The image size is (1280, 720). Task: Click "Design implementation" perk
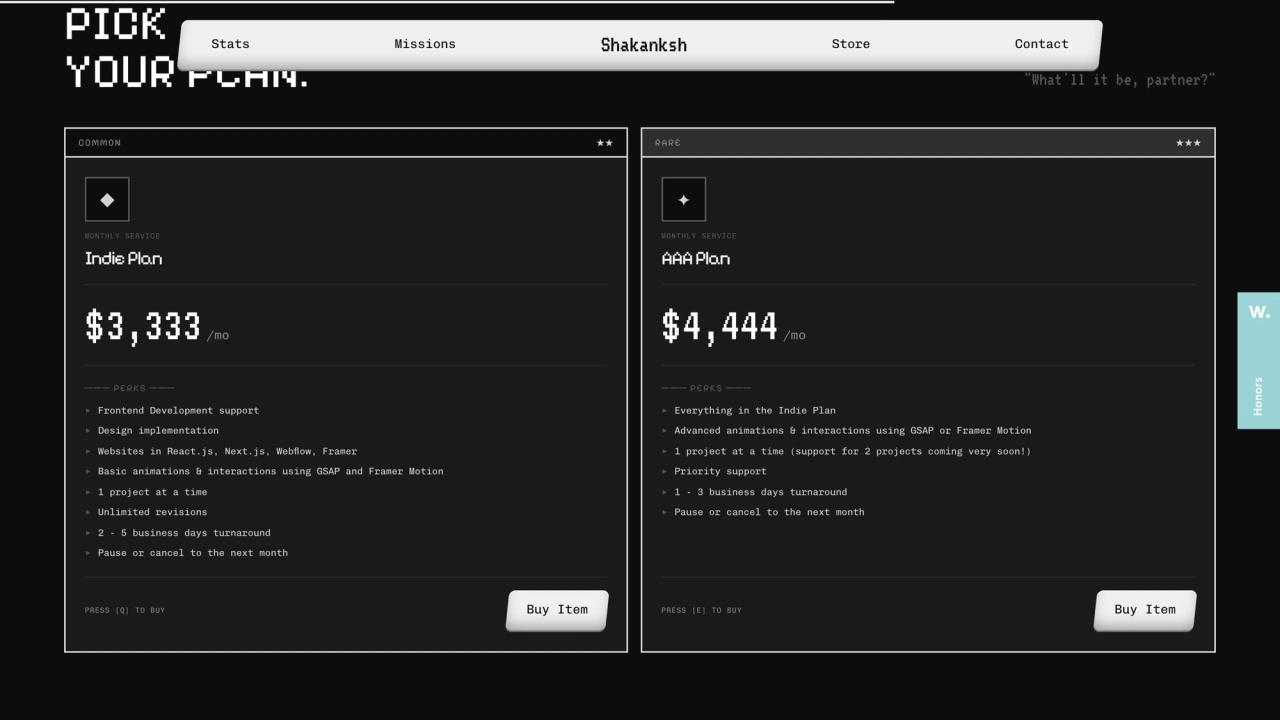pos(158,431)
